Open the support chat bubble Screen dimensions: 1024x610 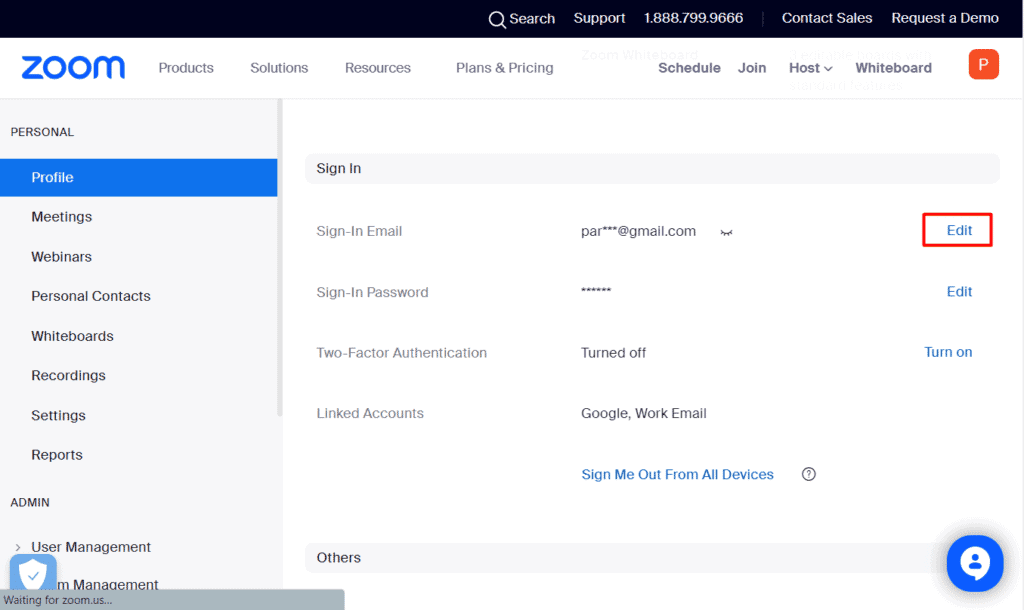[x=974, y=563]
